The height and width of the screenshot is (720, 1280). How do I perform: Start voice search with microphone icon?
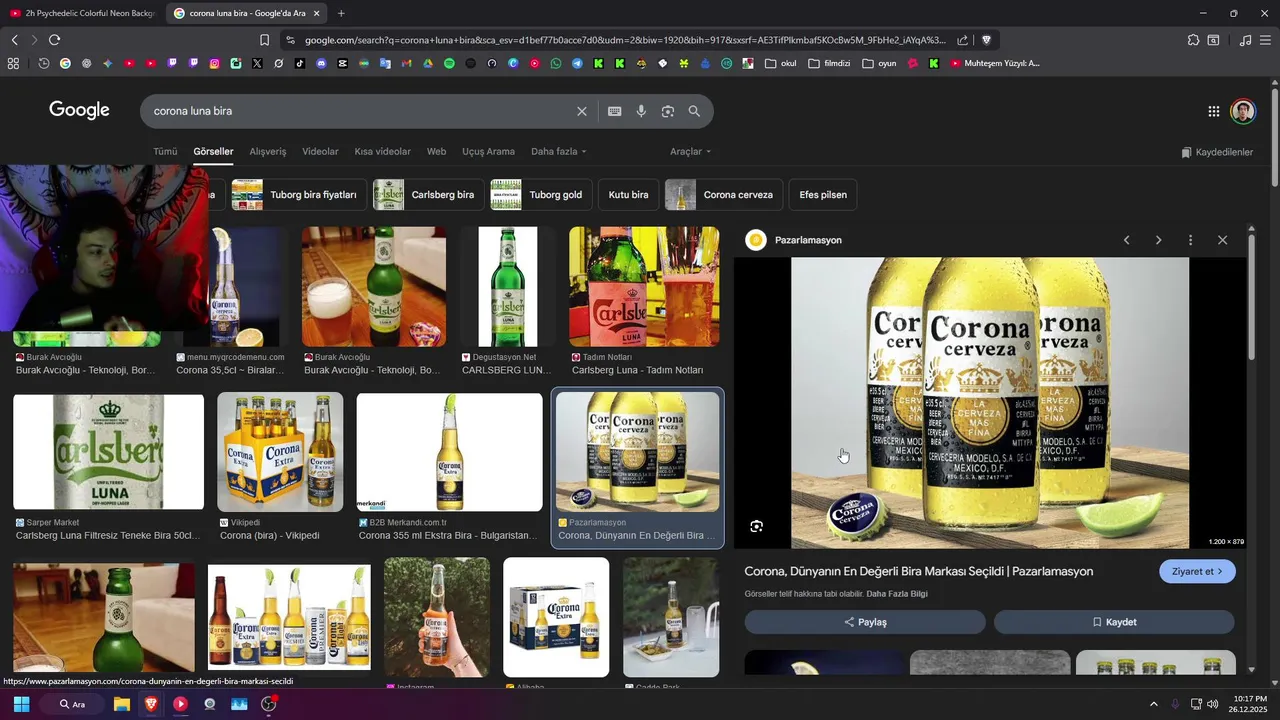click(x=641, y=111)
